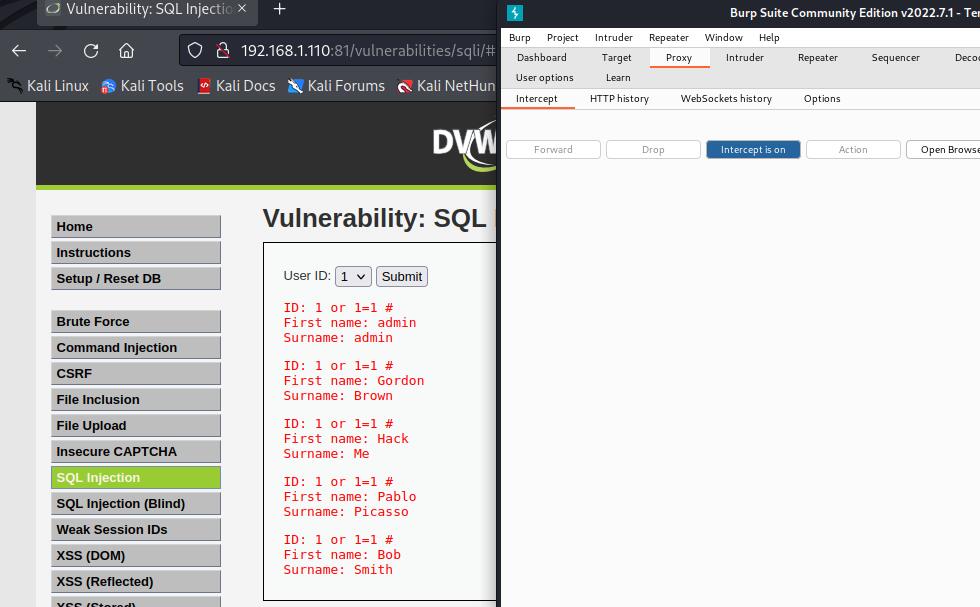Screen dimensions: 980x607
Task: Open Setup / Reset DB page
Action: pyautogui.click(x=136, y=279)
